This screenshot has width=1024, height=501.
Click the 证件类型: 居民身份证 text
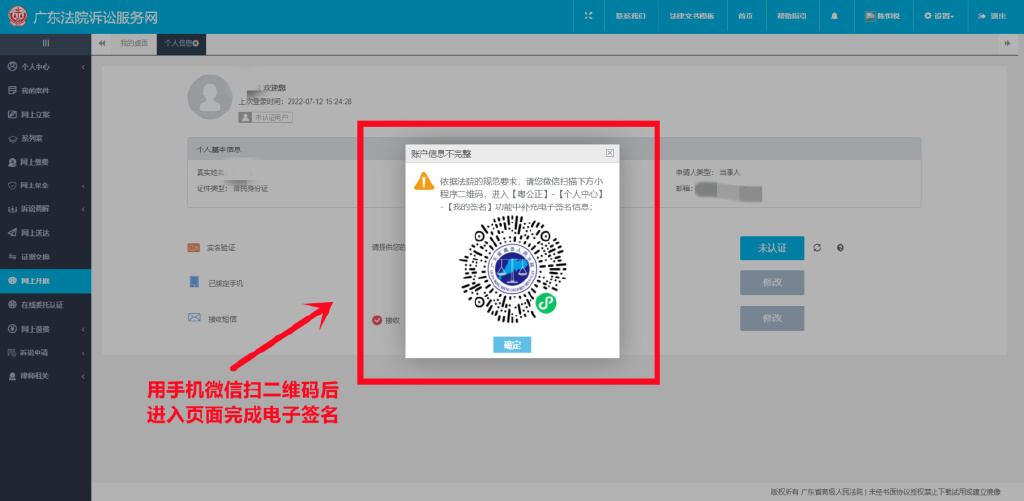pos(232,188)
